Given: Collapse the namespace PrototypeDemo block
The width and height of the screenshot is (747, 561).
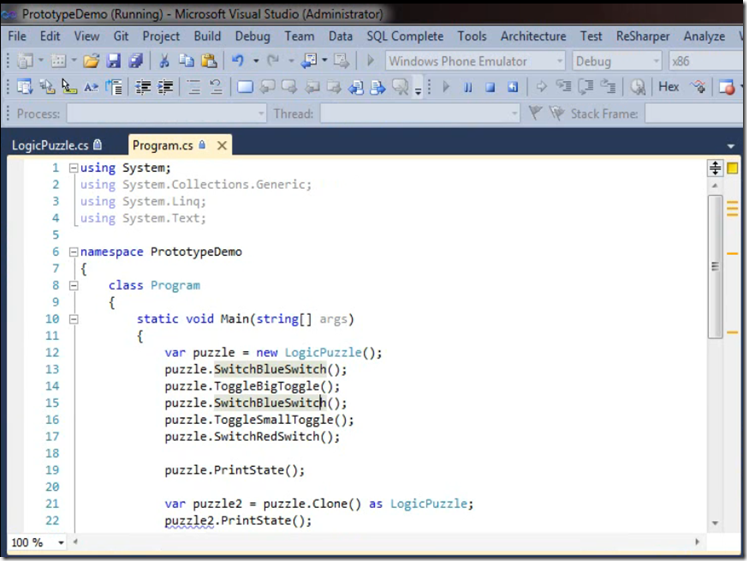Looking at the screenshot, I should 73,252.
